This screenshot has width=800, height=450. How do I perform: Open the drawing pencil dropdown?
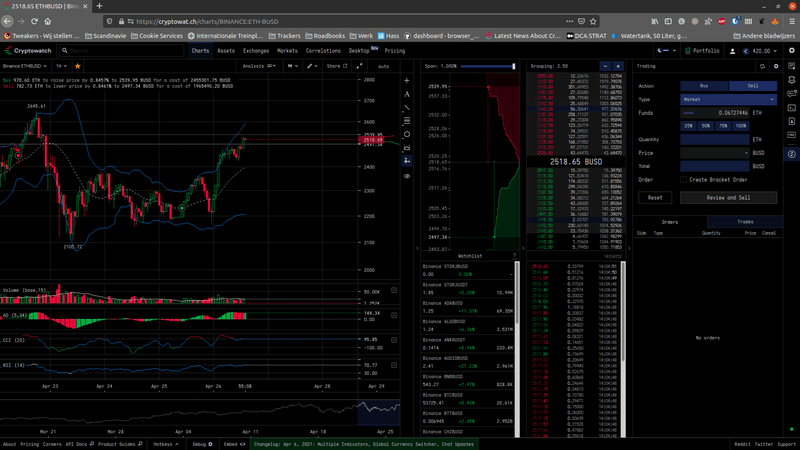tap(312, 66)
